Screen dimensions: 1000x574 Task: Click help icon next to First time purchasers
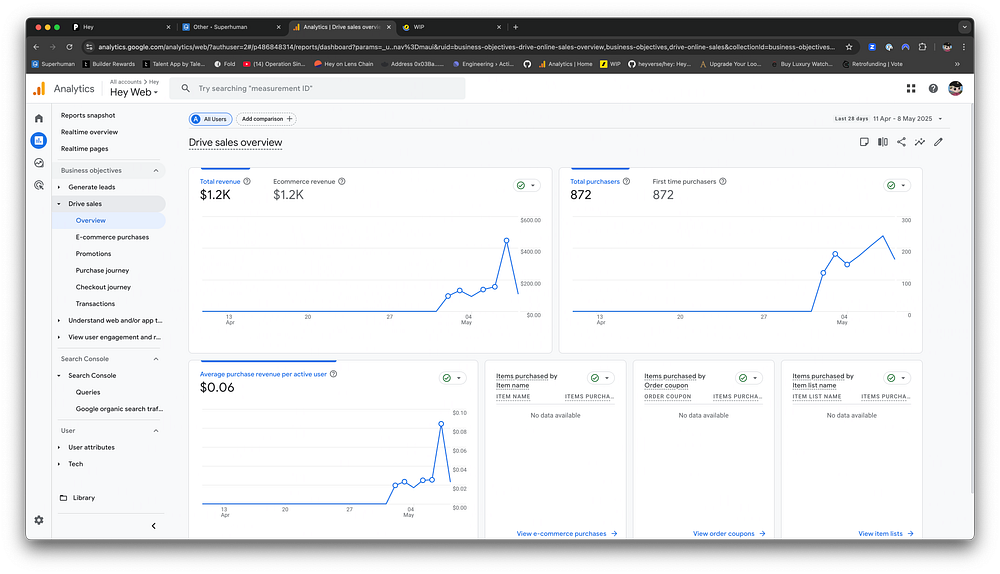coord(723,182)
